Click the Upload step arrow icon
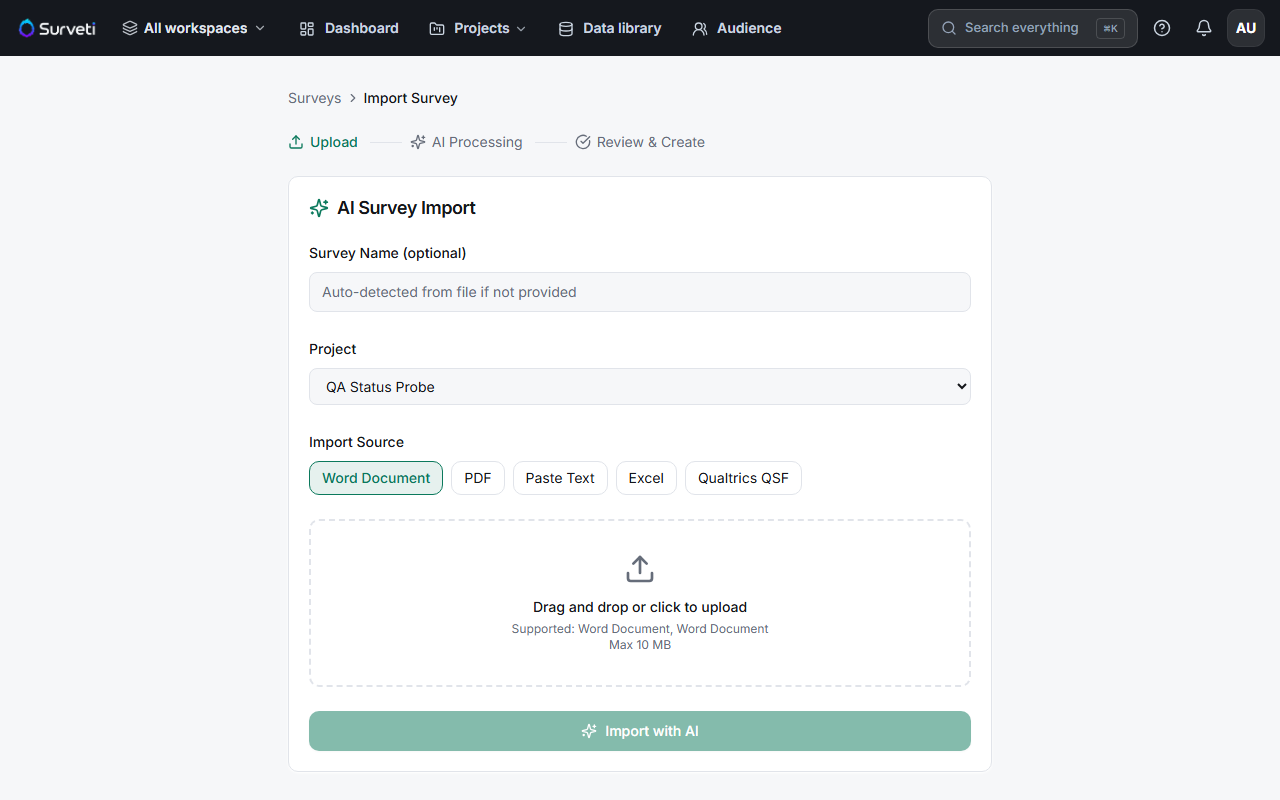Screen dimensions: 1280x800 point(296,142)
